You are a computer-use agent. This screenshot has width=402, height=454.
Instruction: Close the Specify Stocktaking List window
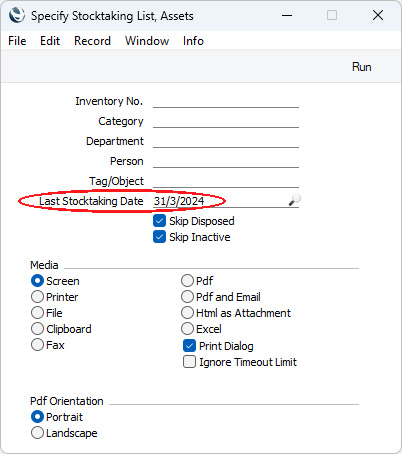[378, 15]
